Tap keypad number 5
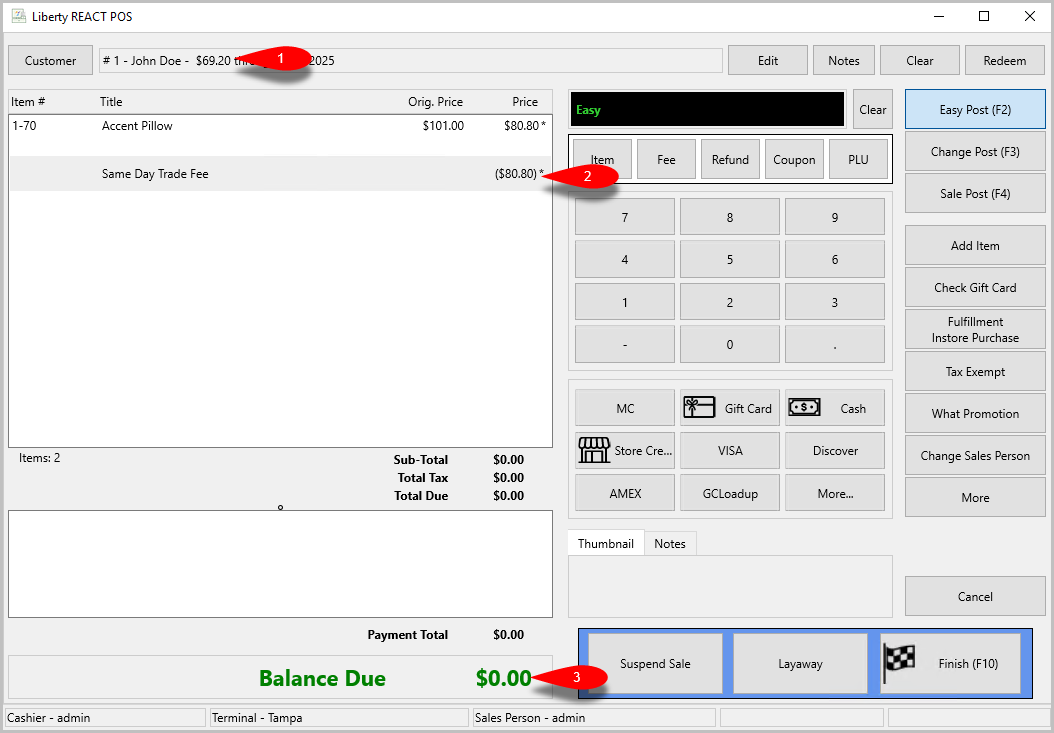Screen dimensions: 1054x733 (730, 260)
